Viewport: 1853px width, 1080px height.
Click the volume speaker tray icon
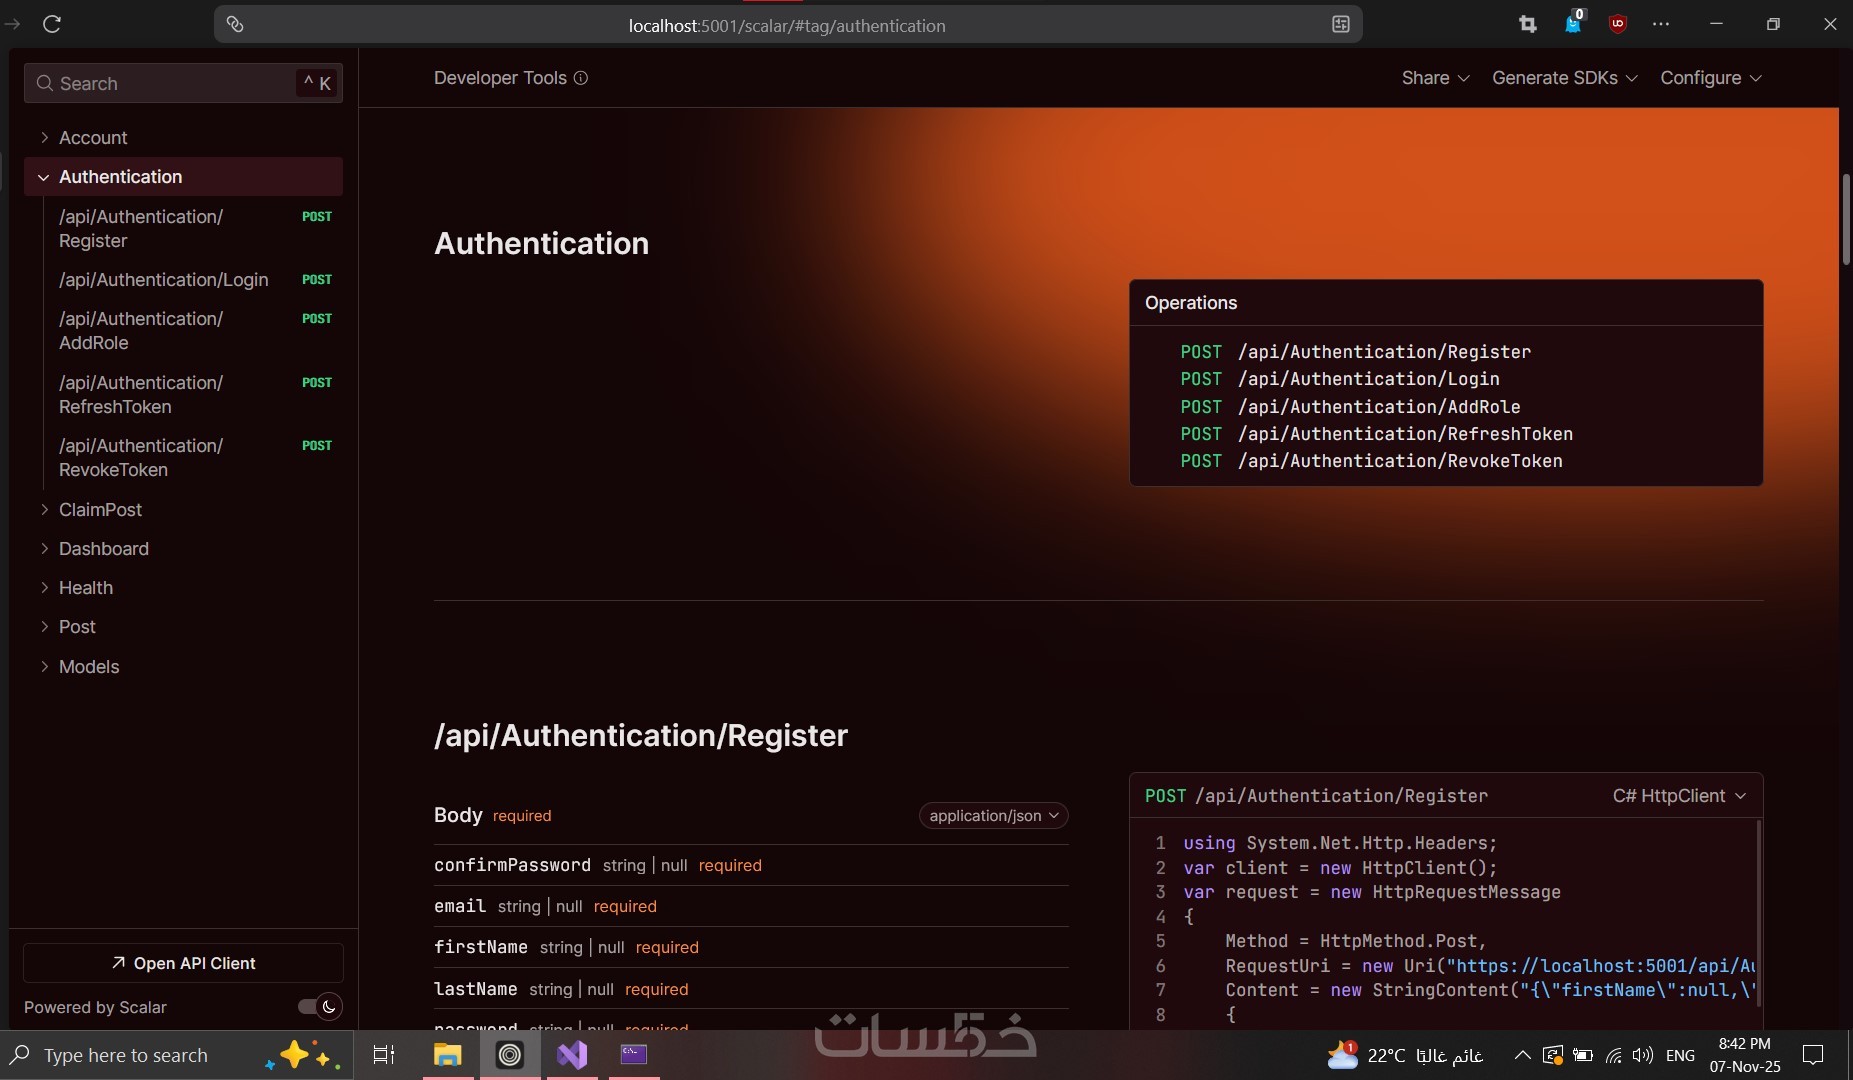point(1642,1055)
